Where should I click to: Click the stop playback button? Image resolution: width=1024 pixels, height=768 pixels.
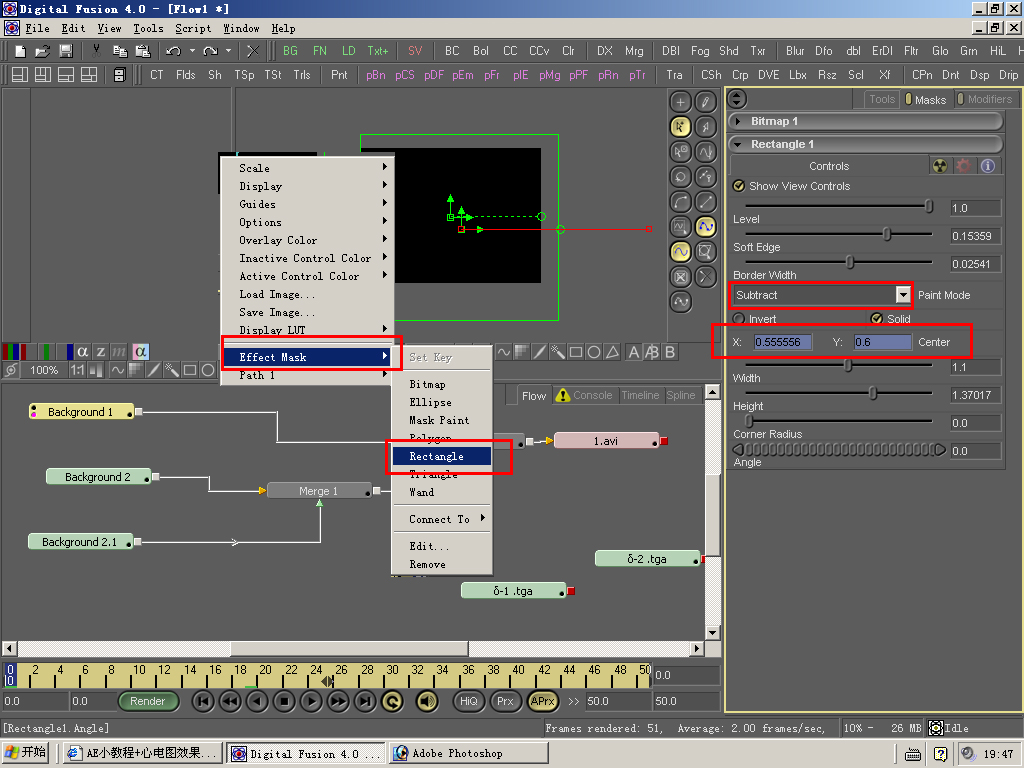pos(284,701)
